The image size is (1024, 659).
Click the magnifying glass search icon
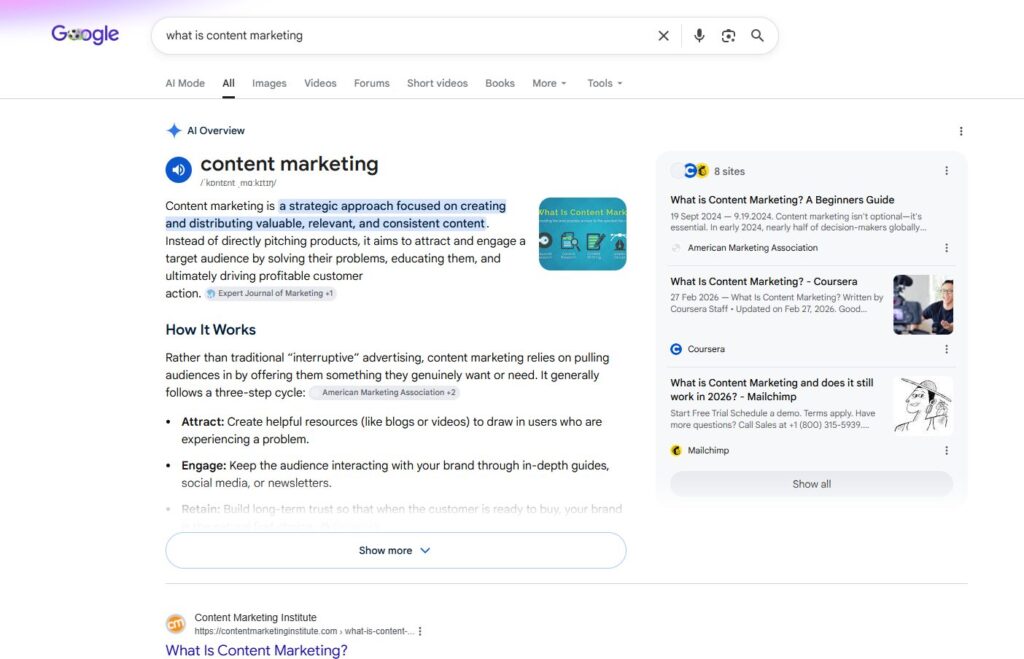click(757, 36)
